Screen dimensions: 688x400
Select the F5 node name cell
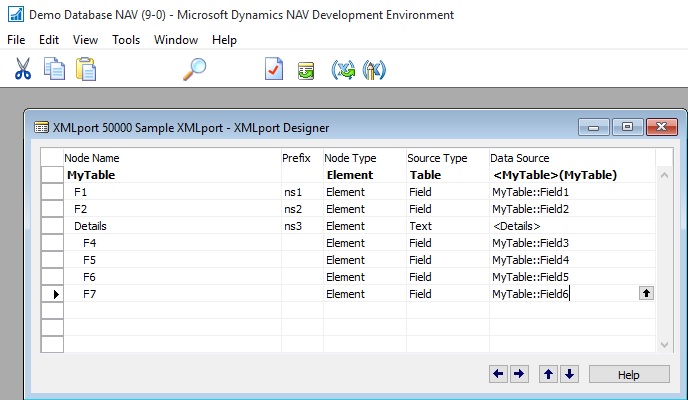pos(172,260)
